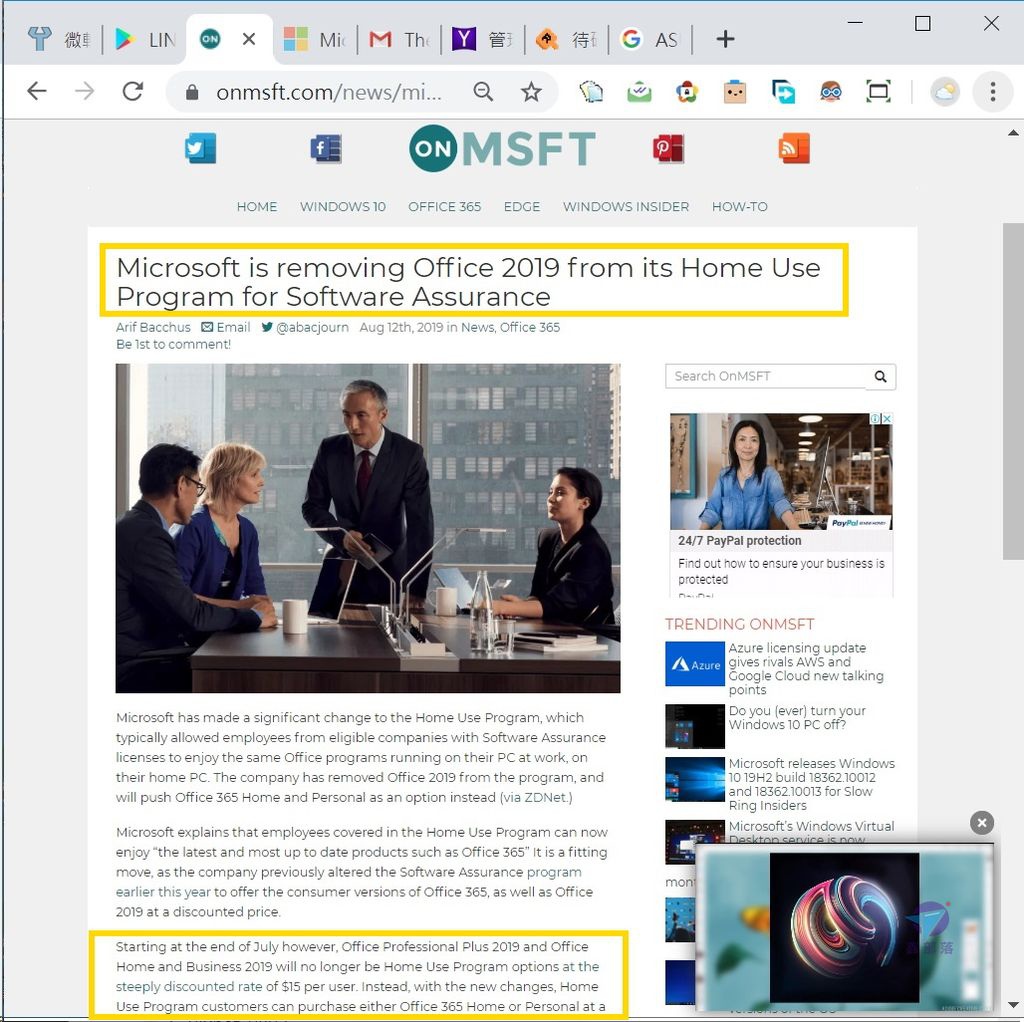This screenshot has width=1024, height=1022.
Task: Click the green checkmark inbox extension icon
Action: coord(639,91)
